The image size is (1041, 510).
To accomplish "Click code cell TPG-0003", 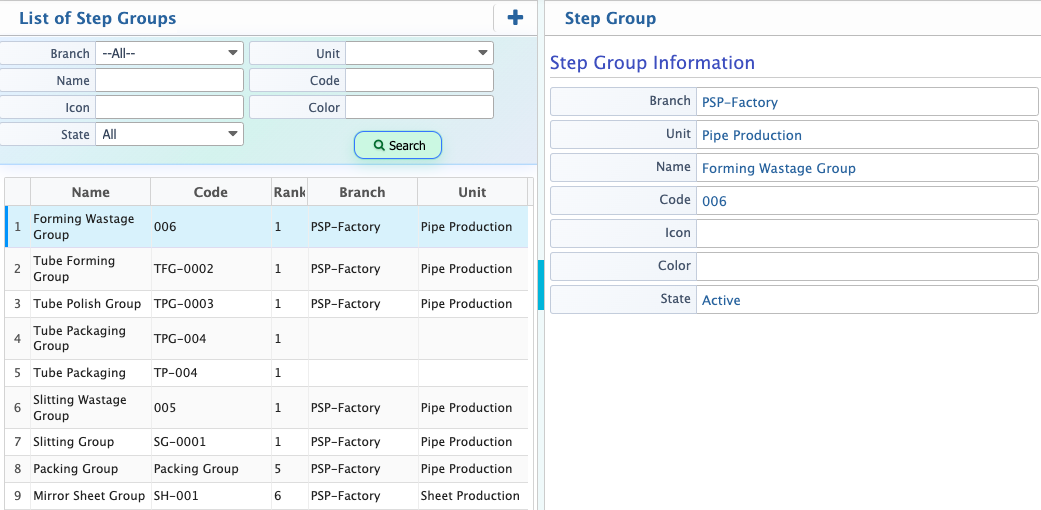I will pos(211,303).
